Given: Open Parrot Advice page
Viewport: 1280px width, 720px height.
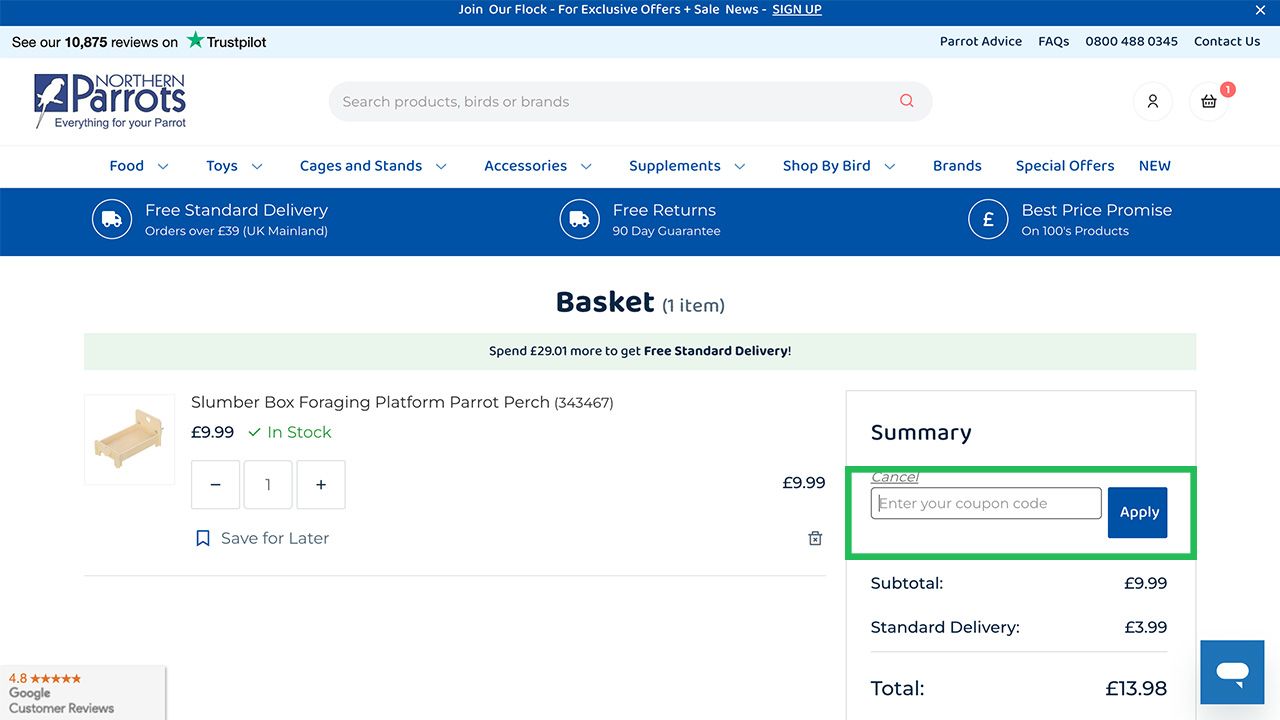Looking at the screenshot, I should [x=981, y=41].
